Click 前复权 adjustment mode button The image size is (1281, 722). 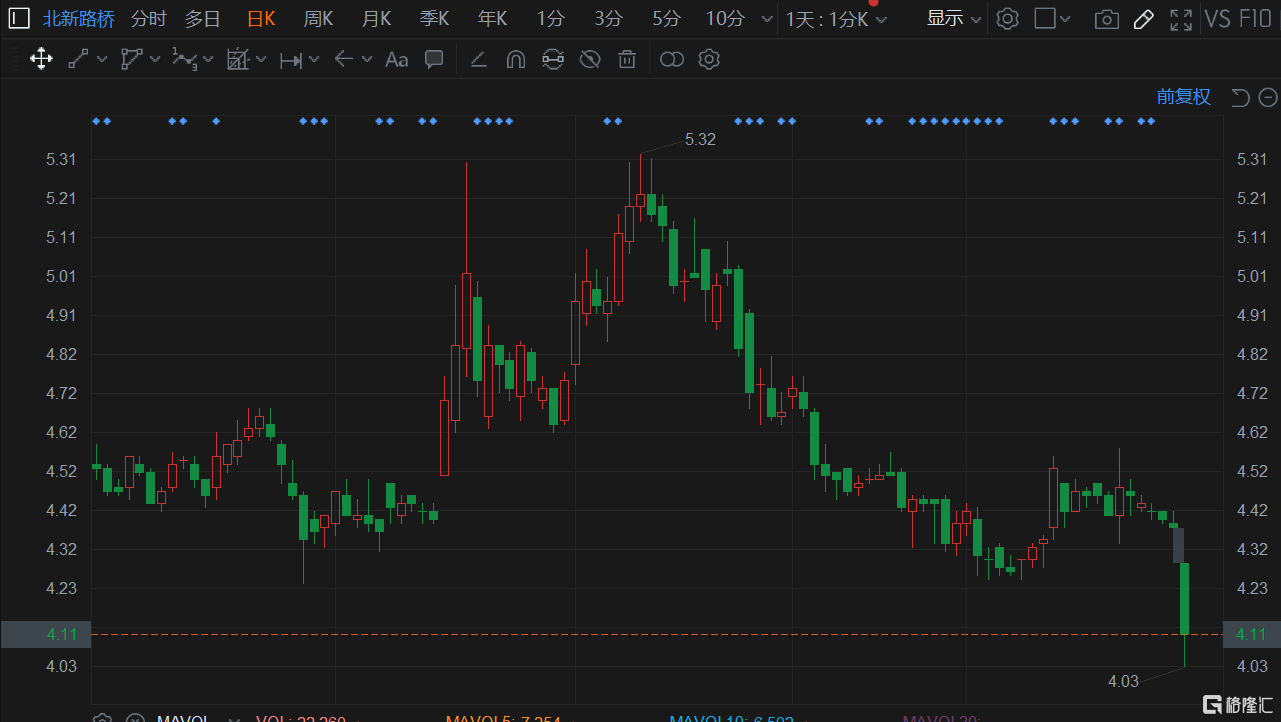point(1184,97)
